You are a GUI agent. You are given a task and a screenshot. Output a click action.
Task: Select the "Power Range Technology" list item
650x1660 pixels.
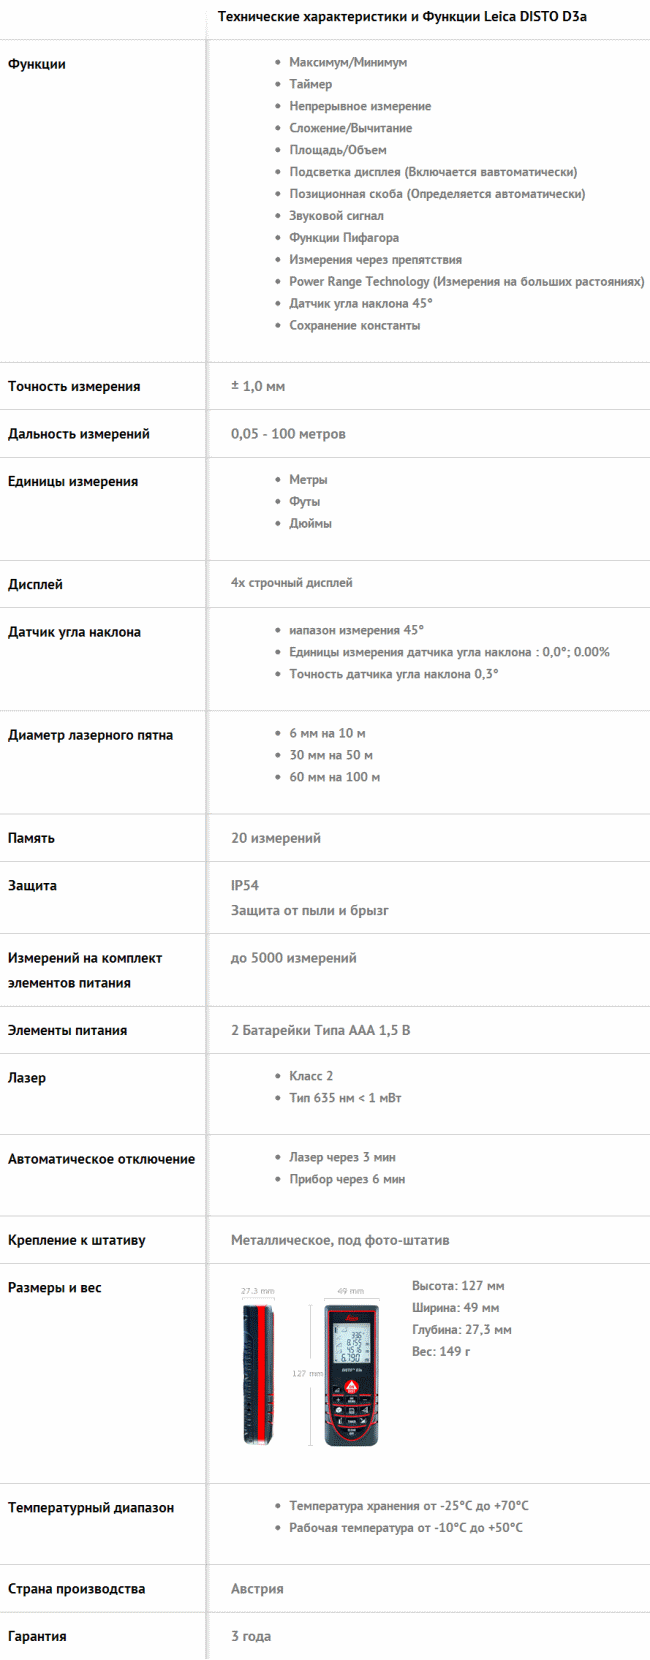pos(466,282)
